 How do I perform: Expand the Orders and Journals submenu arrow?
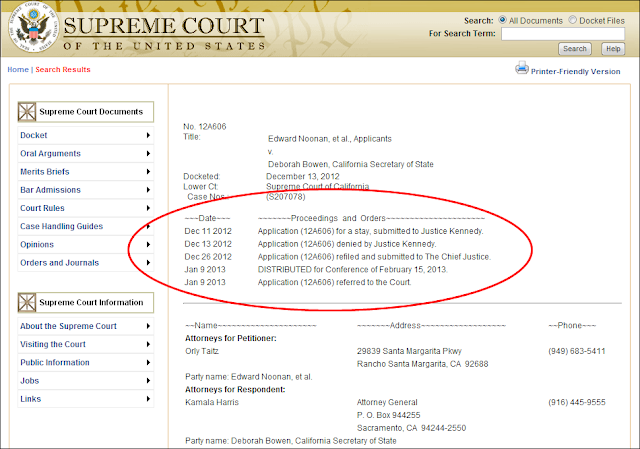(148, 262)
